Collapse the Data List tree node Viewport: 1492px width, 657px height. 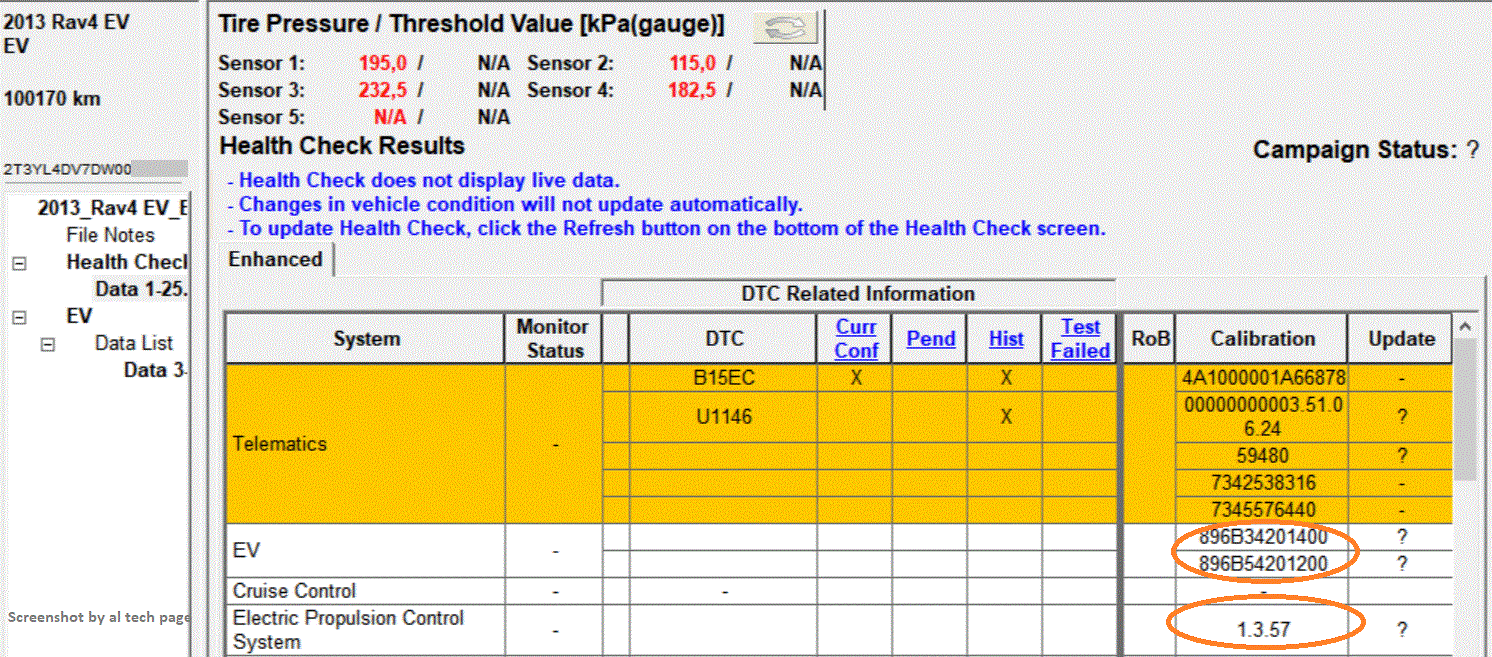tap(47, 343)
